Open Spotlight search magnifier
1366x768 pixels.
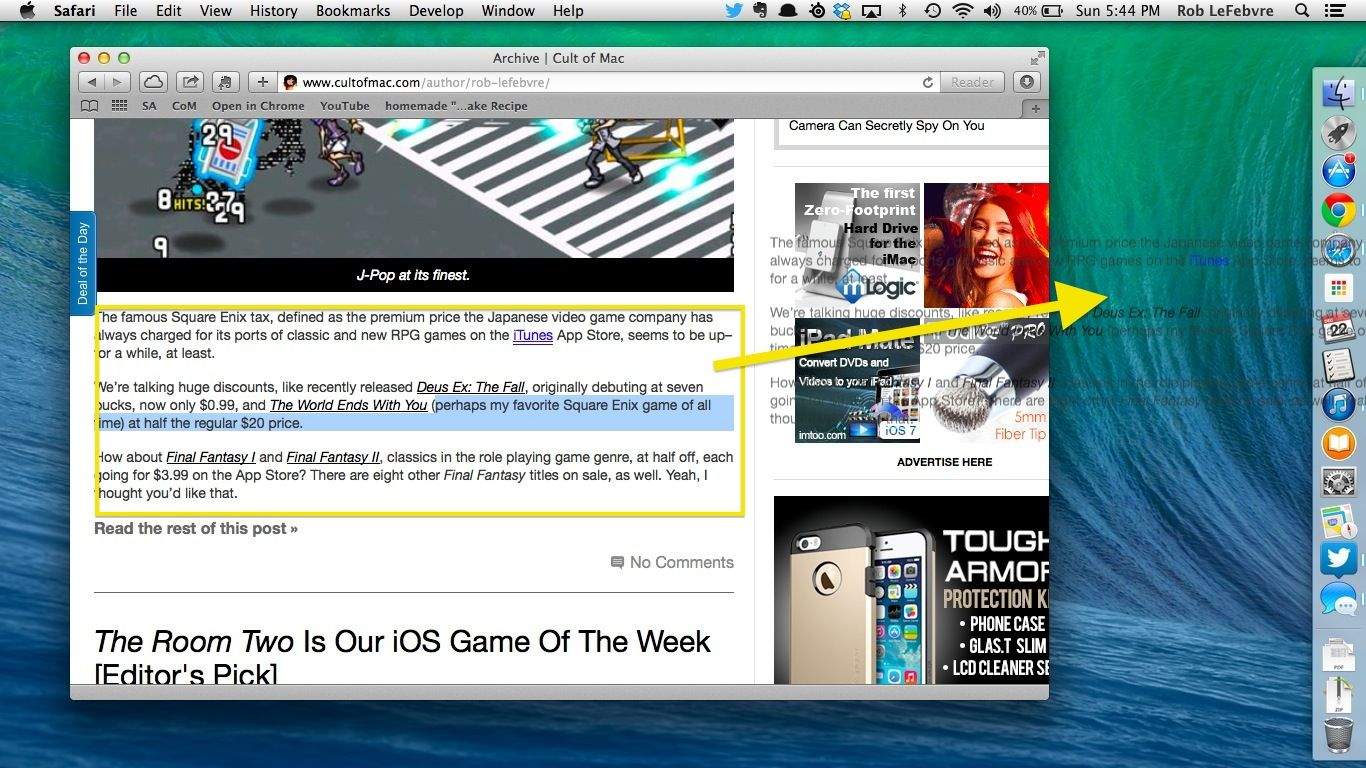(1302, 11)
